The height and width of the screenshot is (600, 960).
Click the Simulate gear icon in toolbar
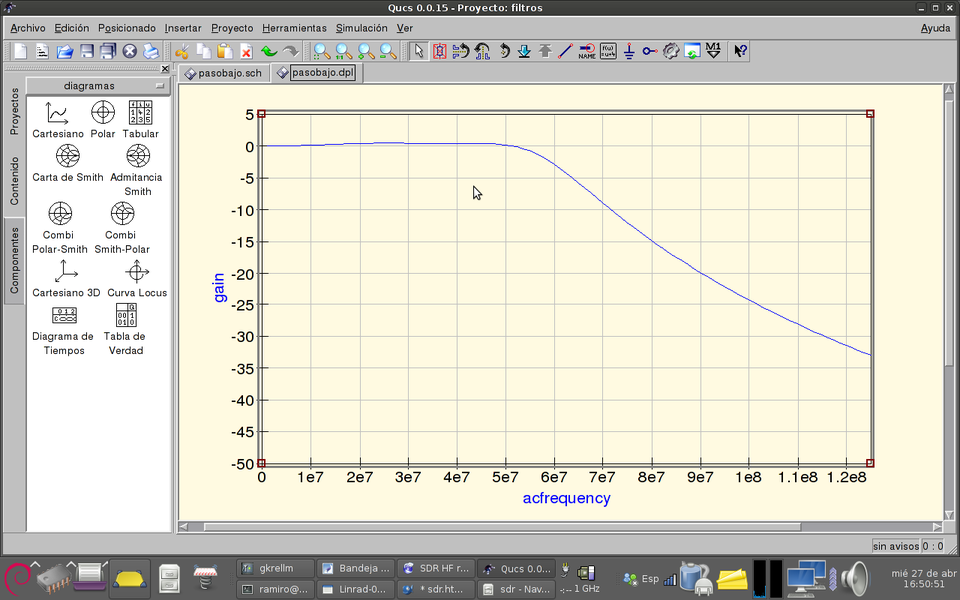click(x=671, y=51)
